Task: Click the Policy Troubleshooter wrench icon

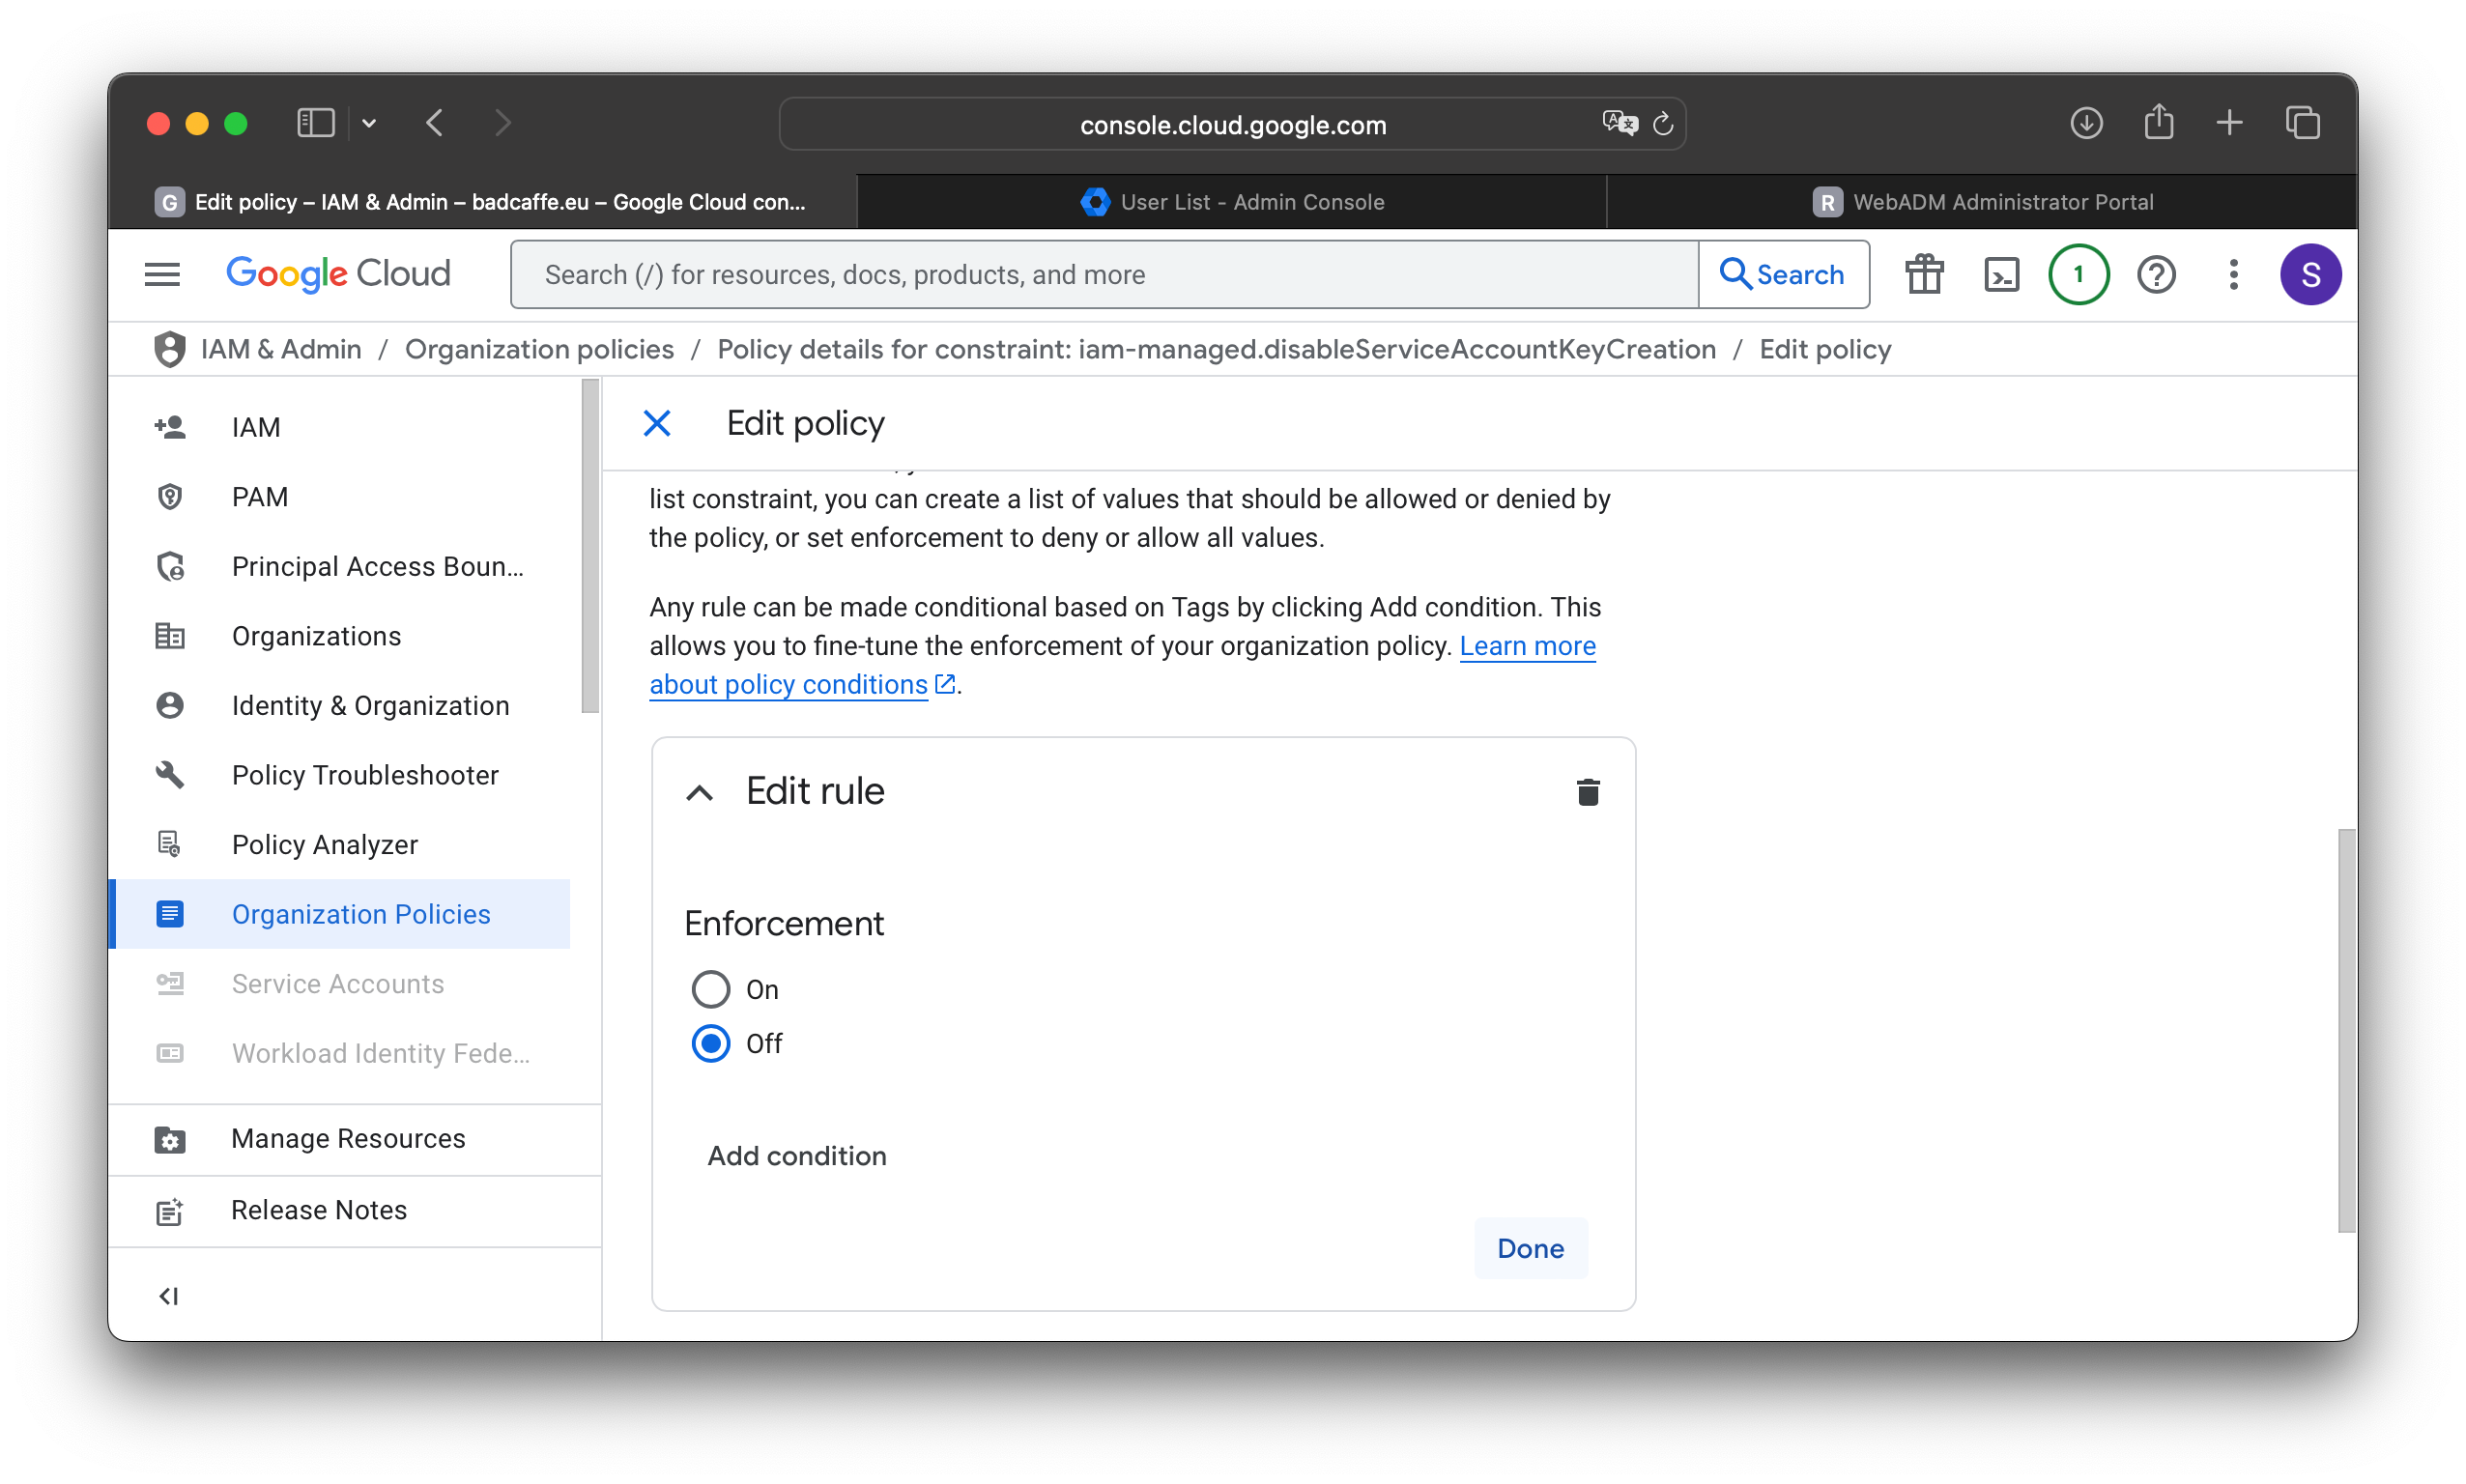Action: [x=170, y=775]
